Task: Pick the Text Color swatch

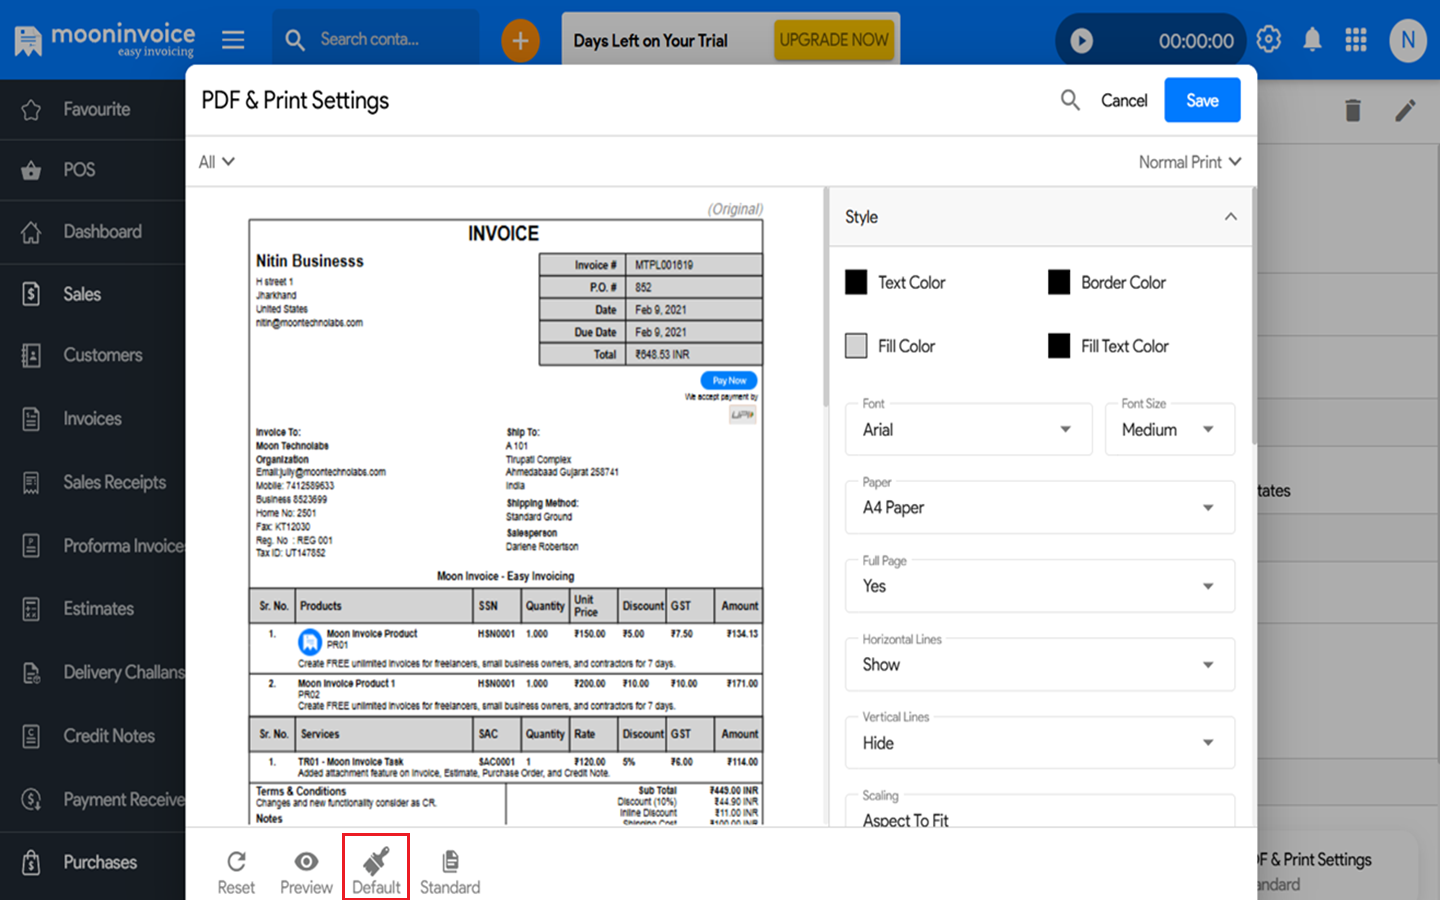Action: click(x=856, y=282)
